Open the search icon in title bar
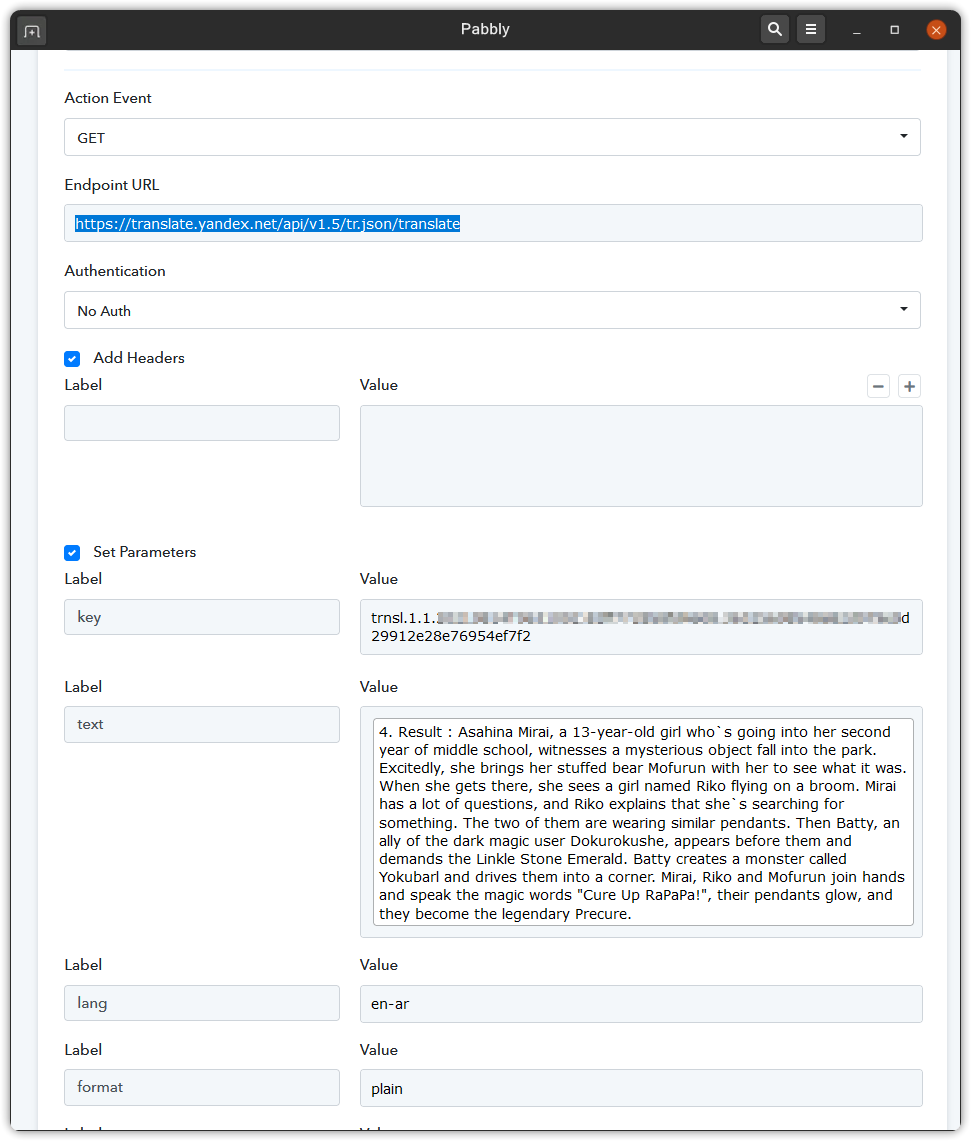 [x=775, y=29]
